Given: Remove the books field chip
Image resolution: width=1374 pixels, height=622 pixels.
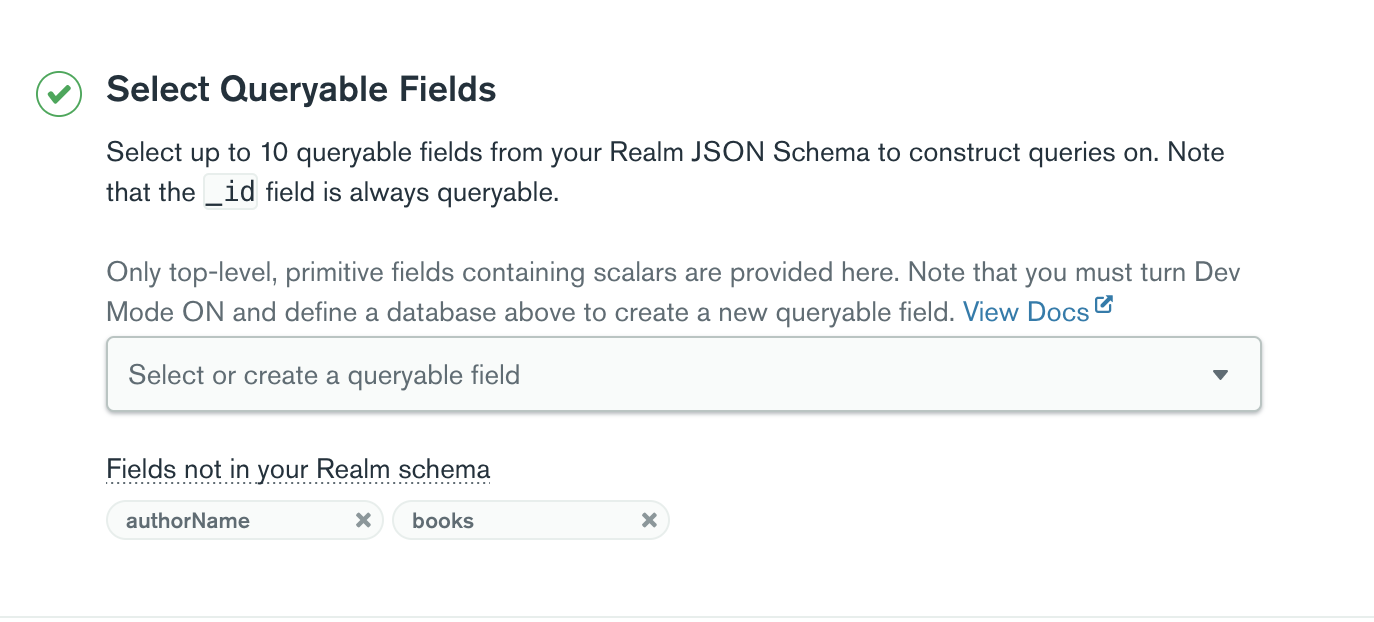Looking at the screenshot, I should pyautogui.click(x=649, y=520).
